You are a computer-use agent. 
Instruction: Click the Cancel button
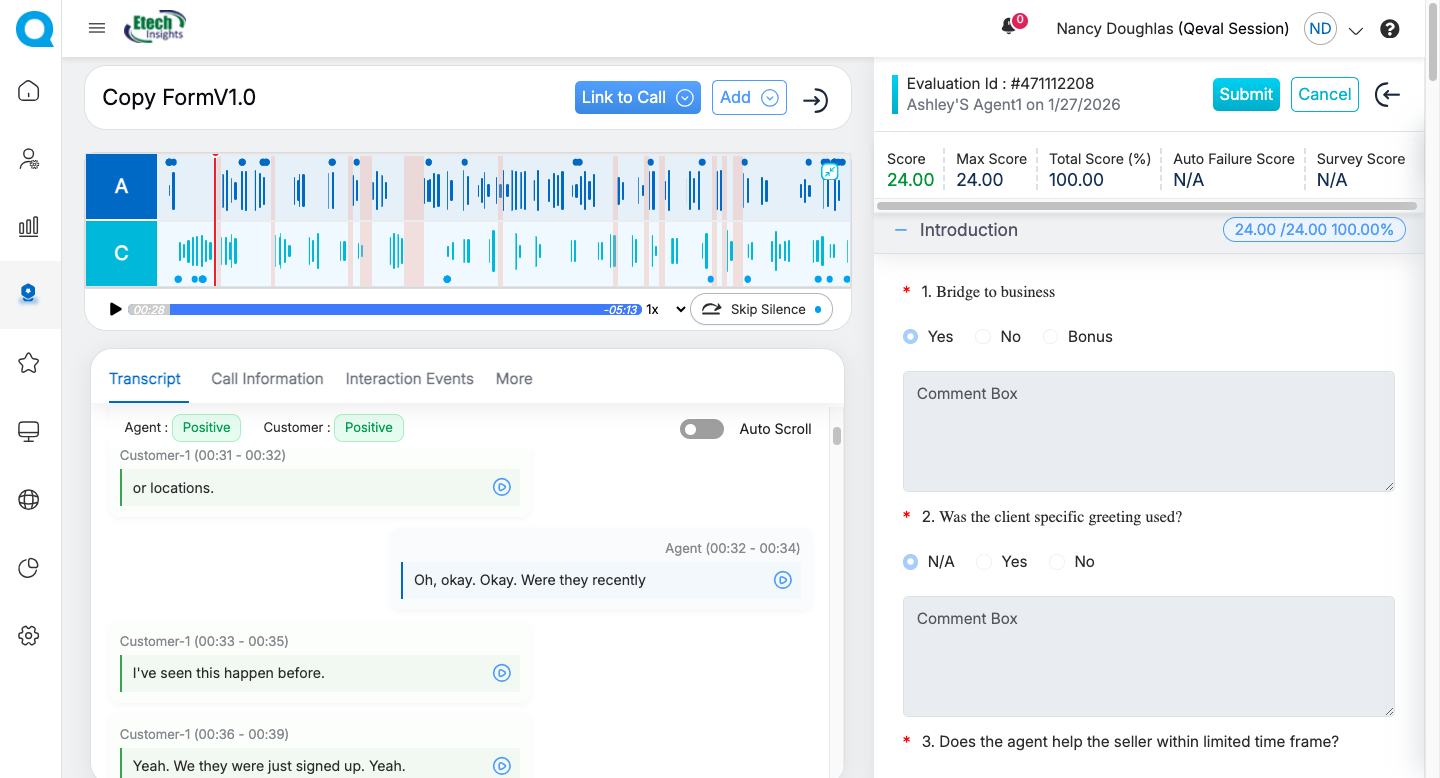coord(1324,94)
